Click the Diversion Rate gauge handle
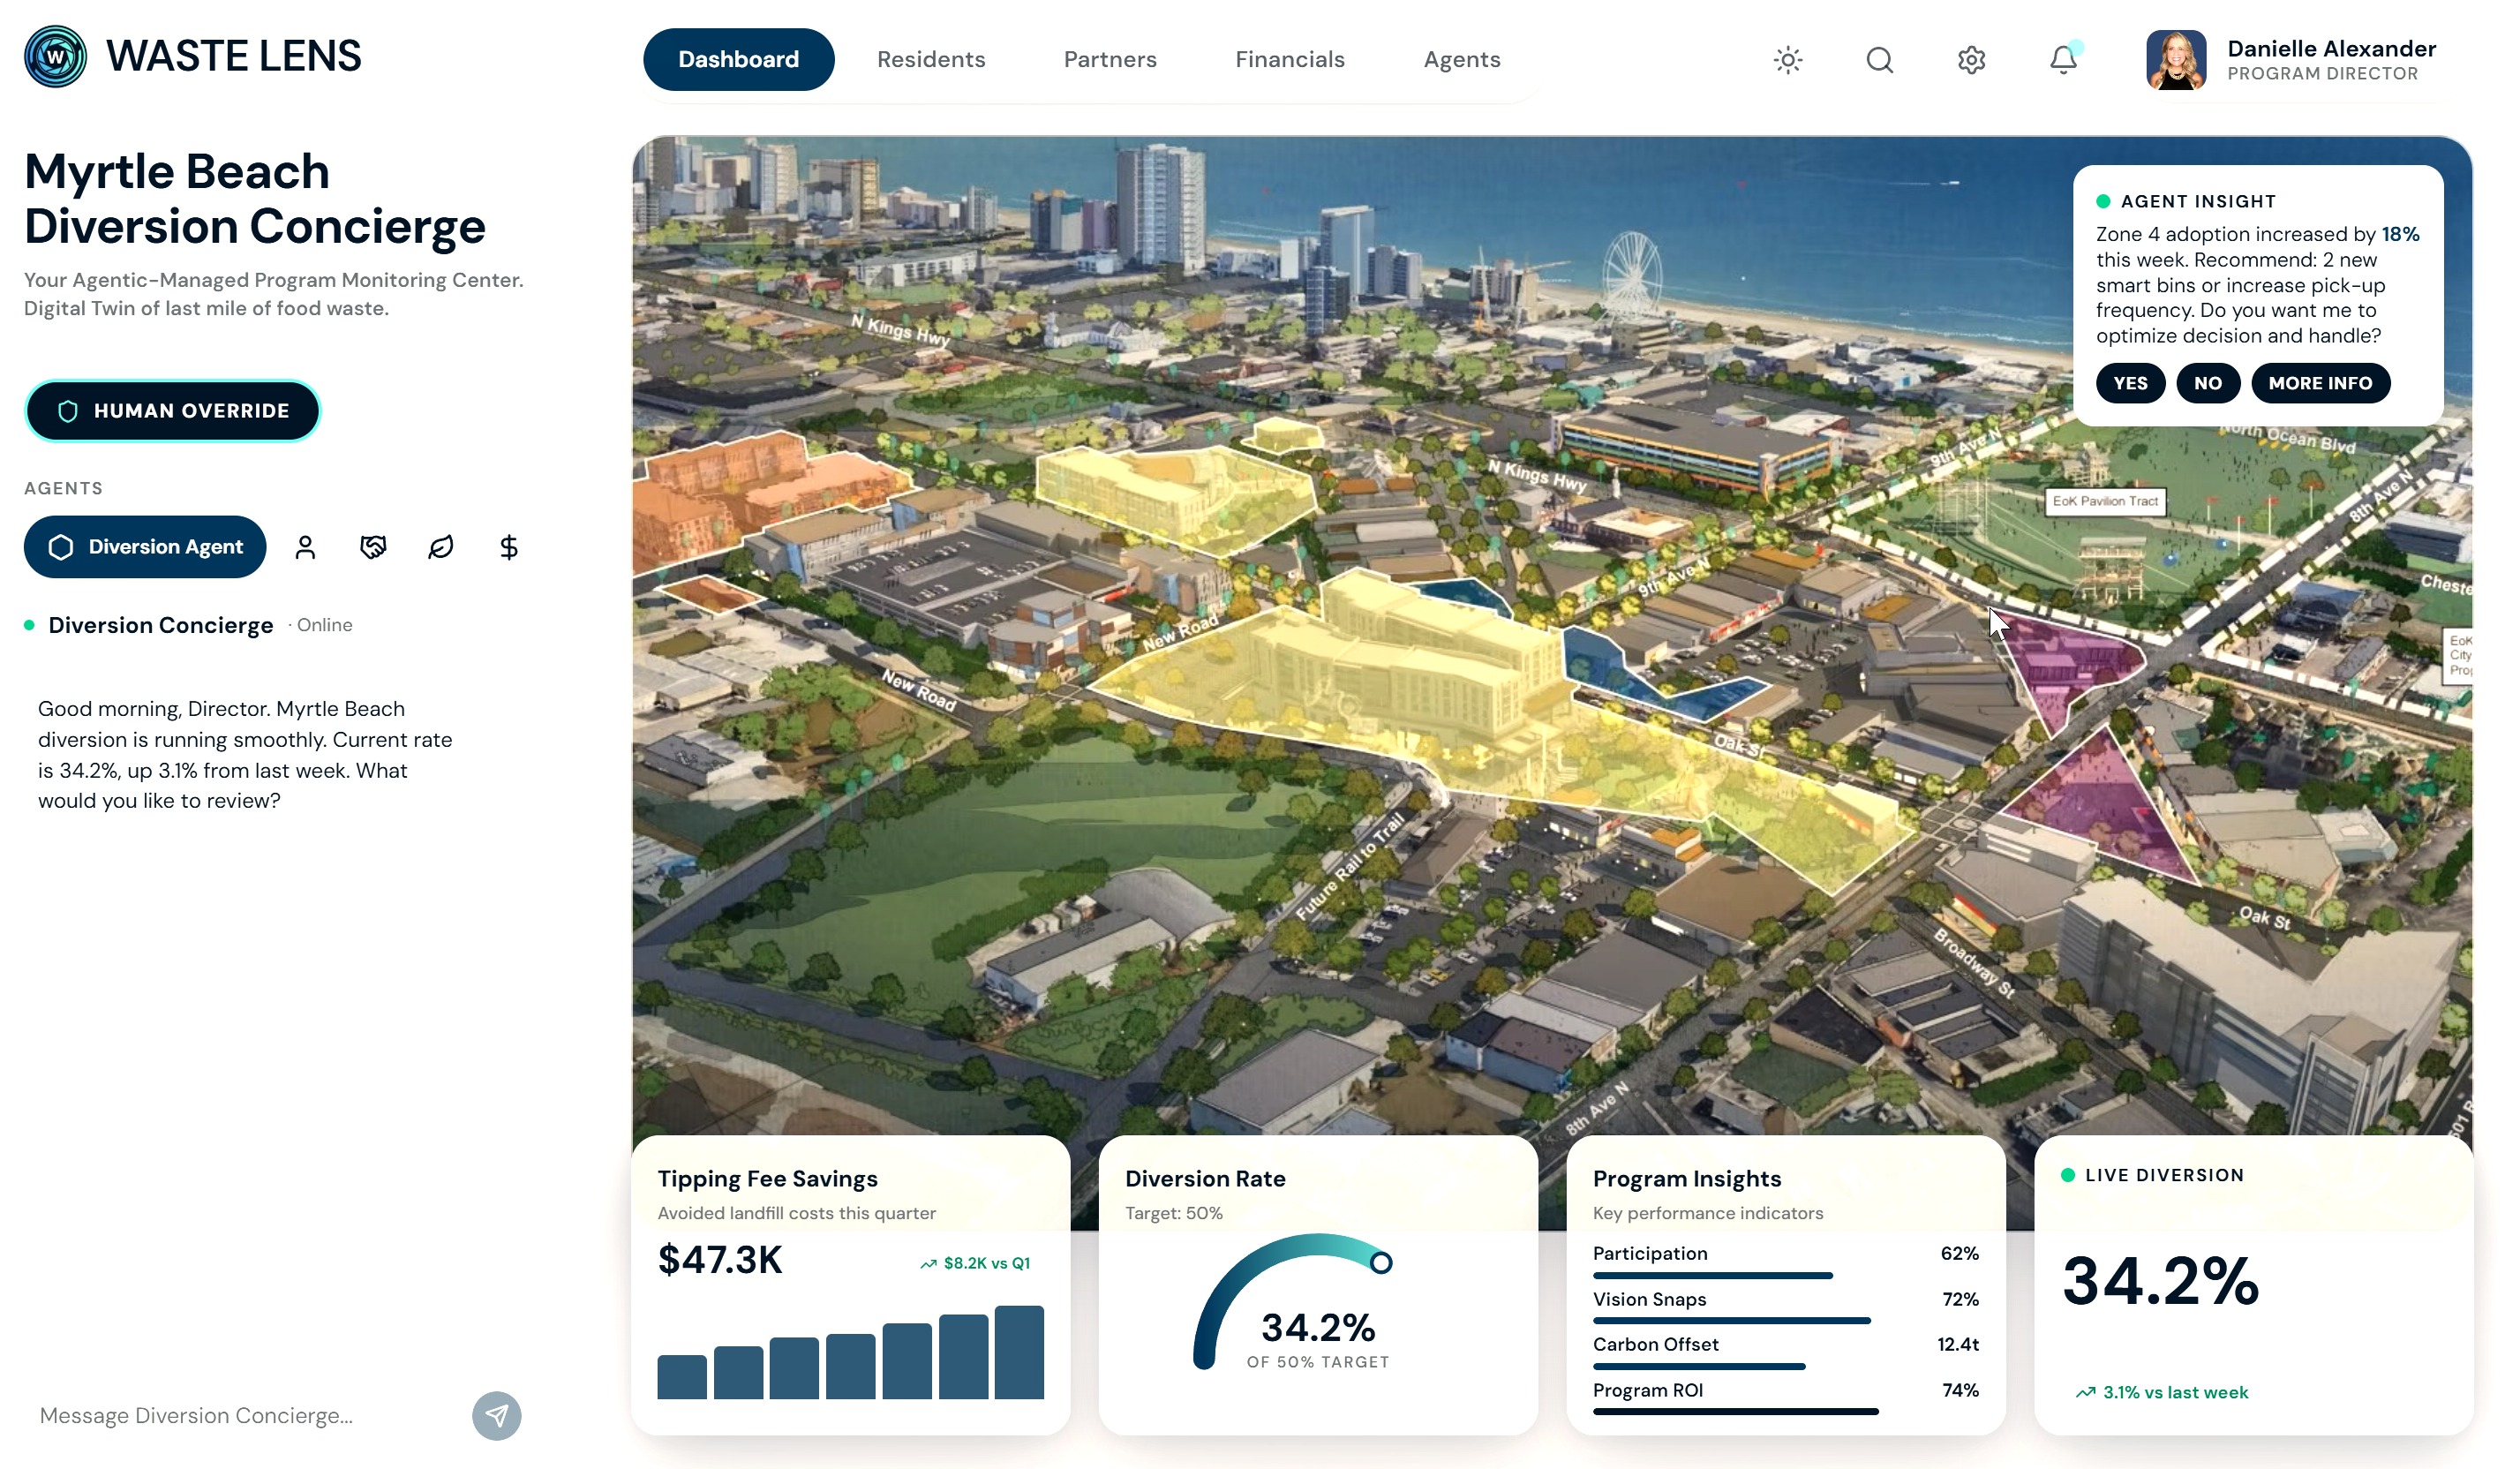2520x1469 pixels. (x=1380, y=1262)
